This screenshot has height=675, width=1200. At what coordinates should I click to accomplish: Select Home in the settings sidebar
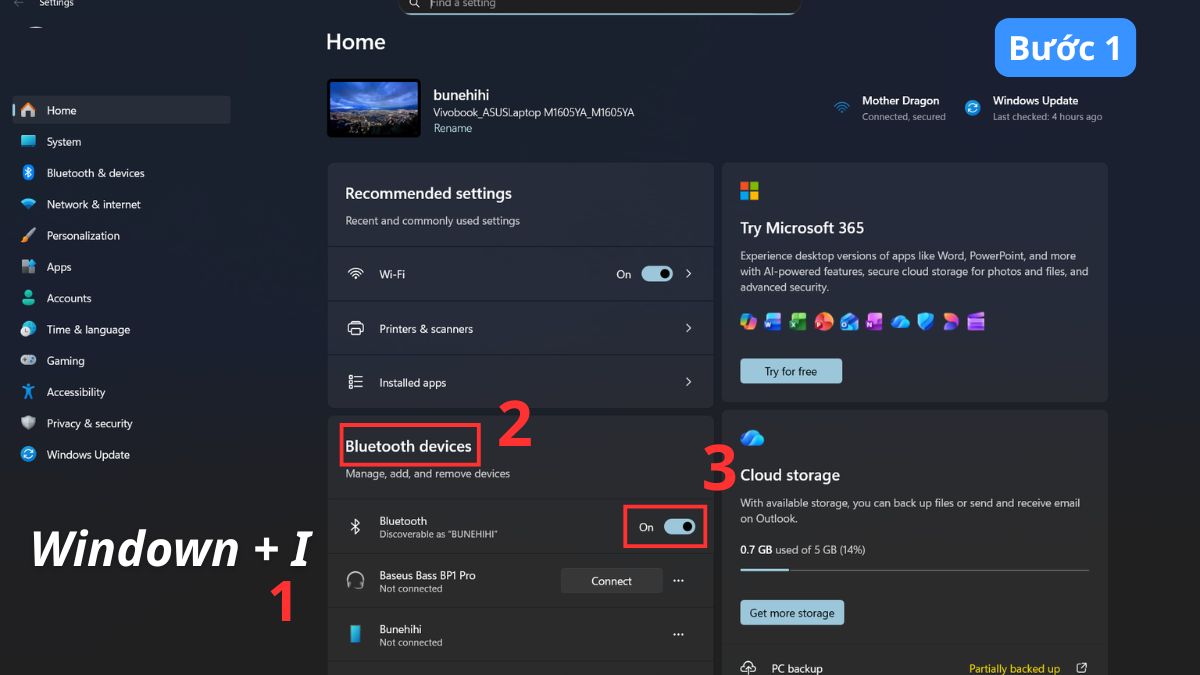point(122,110)
